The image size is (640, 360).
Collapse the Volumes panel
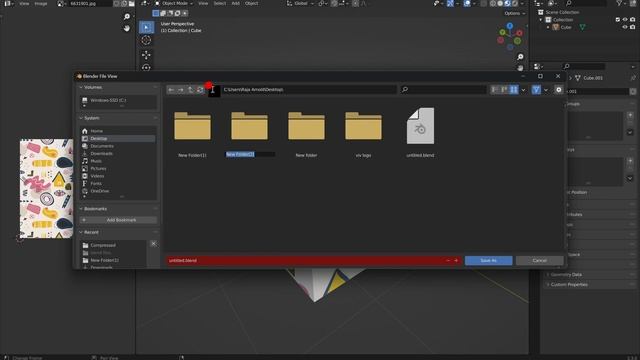click(x=81, y=87)
